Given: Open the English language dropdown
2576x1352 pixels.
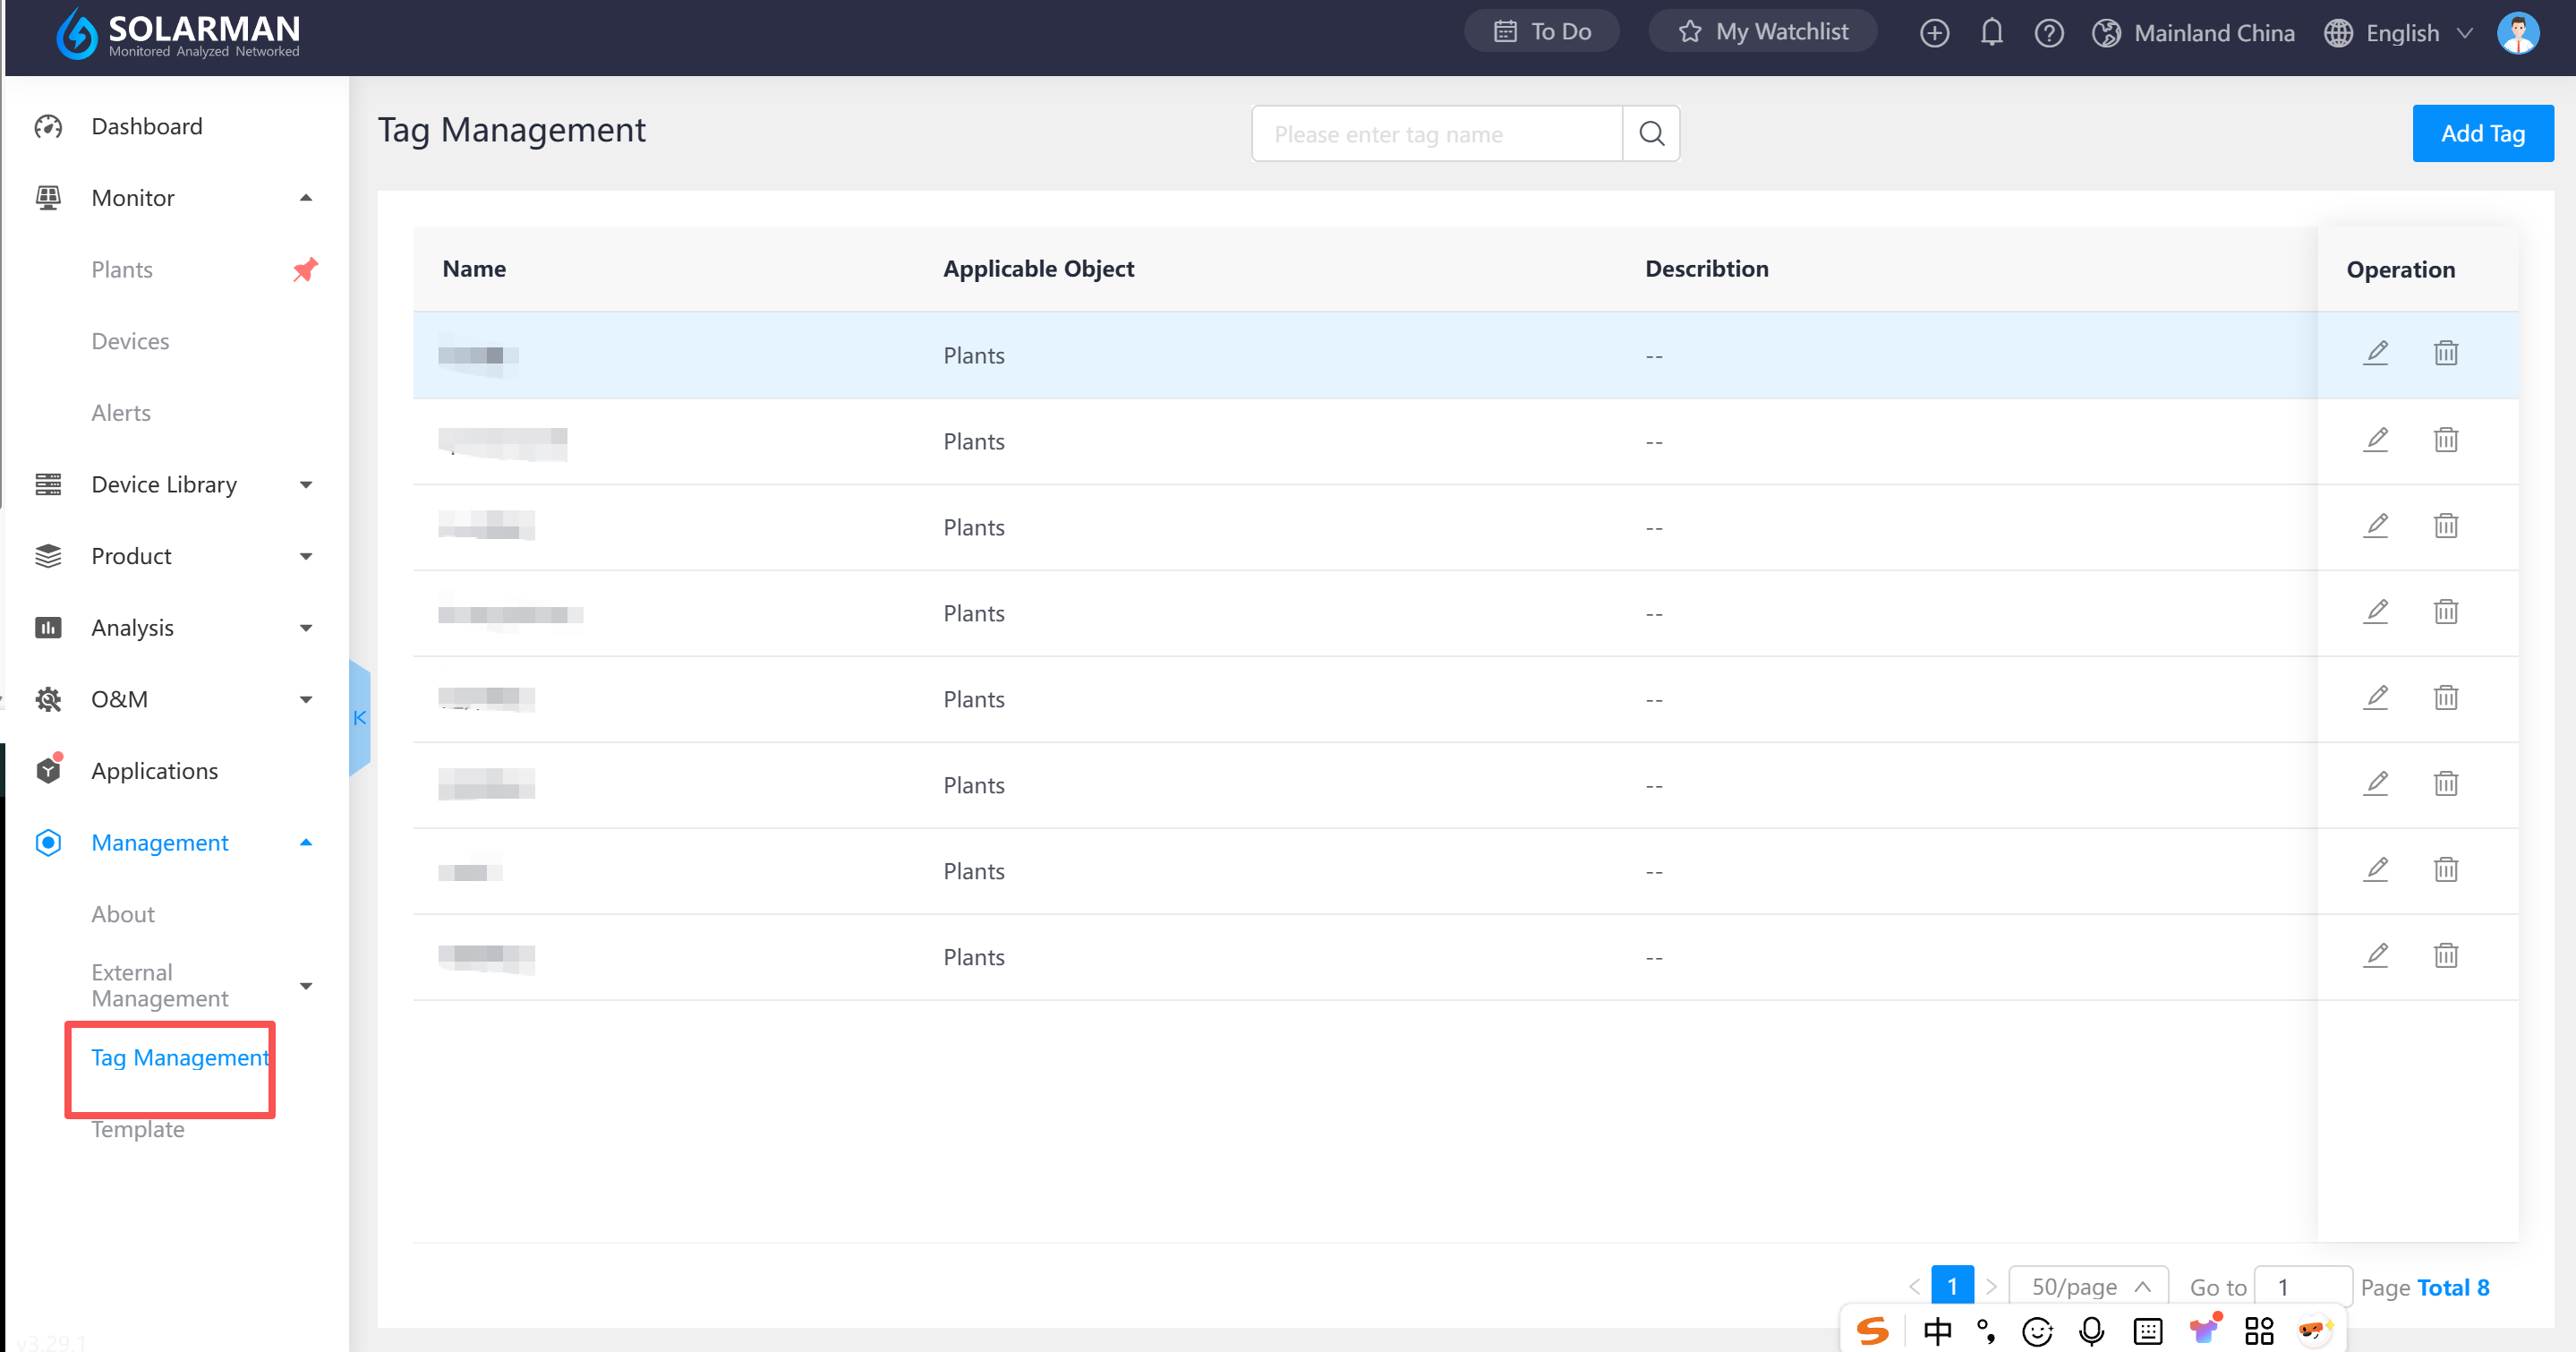Looking at the screenshot, I should [2402, 33].
